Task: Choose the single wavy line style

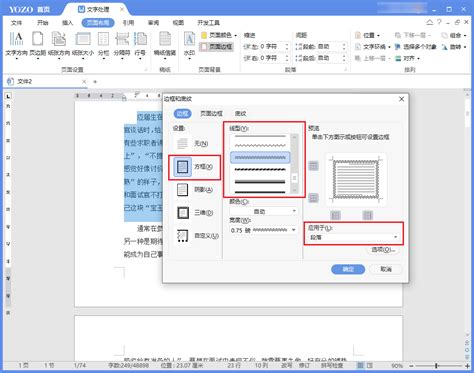Action: coord(260,145)
